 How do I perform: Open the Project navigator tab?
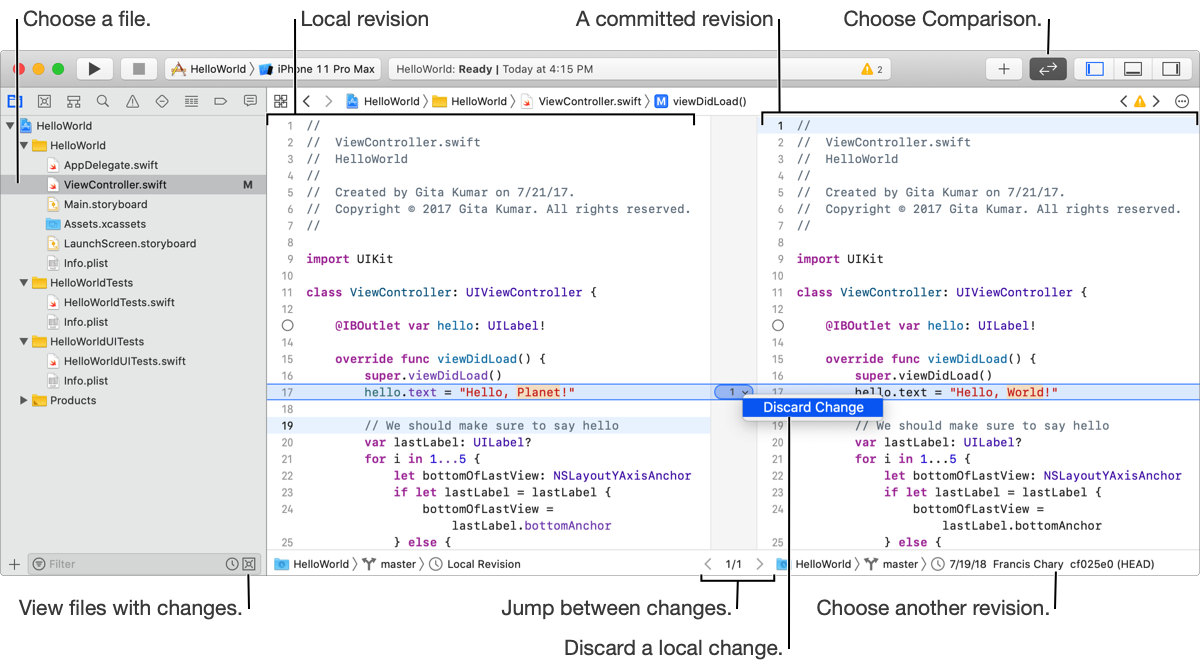(15, 101)
